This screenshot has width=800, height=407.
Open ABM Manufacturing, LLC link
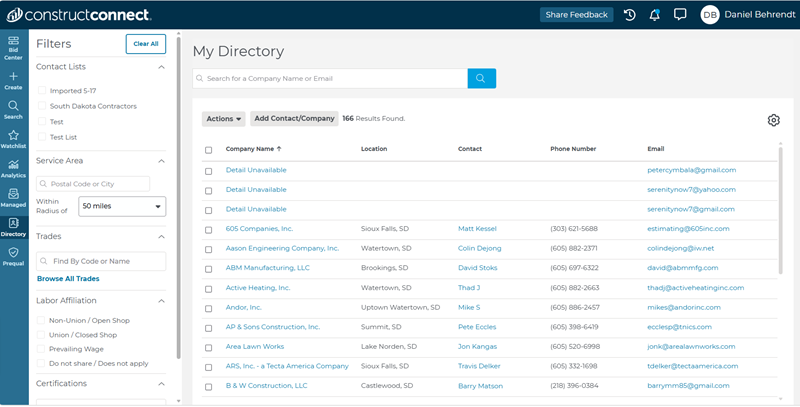pos(268,268)
